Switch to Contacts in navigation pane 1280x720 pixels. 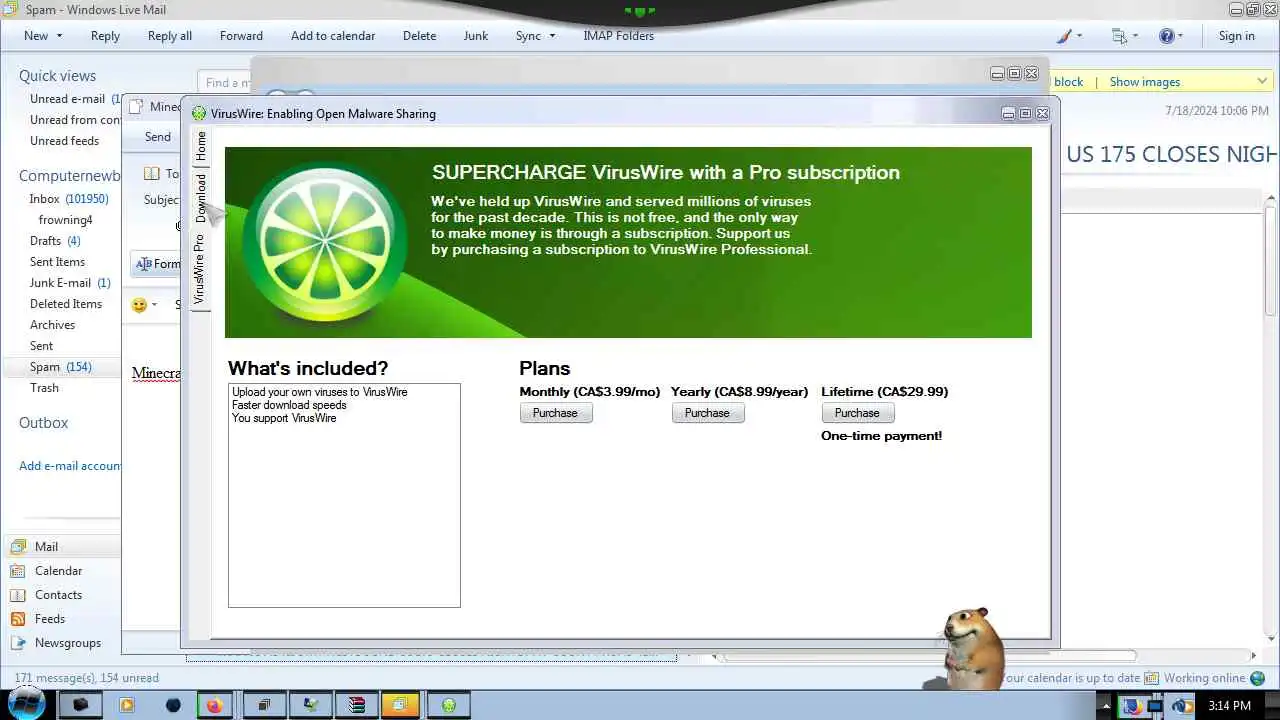coord(58,595)
